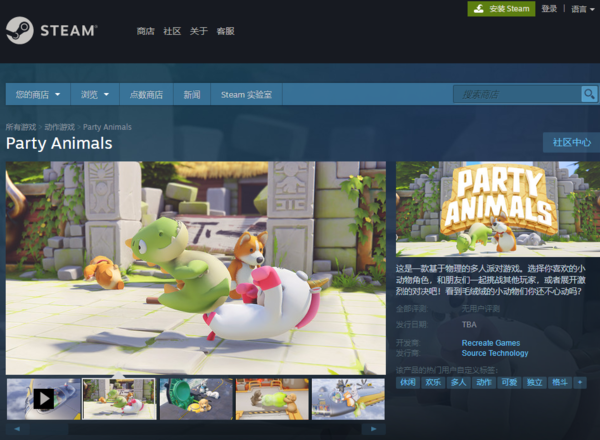Select the orange arena crocodile thumbnail
The height and width of the screenshot is (440, 600).
[272, 399]
